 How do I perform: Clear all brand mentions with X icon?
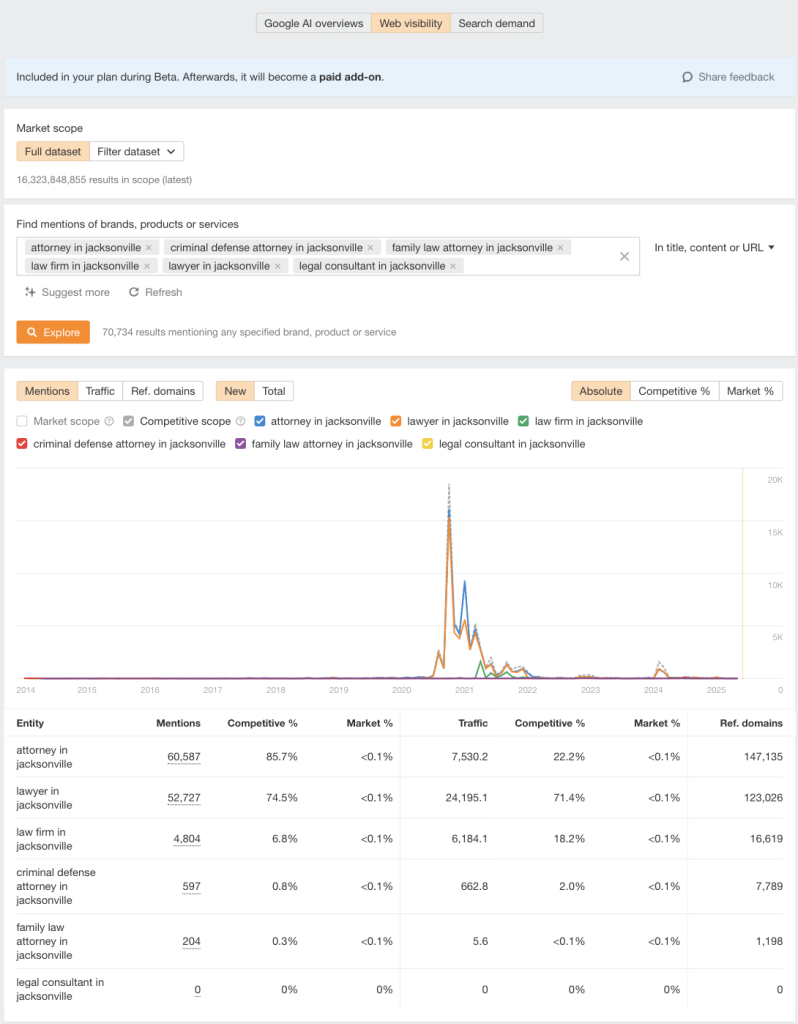tap(624, 256)
